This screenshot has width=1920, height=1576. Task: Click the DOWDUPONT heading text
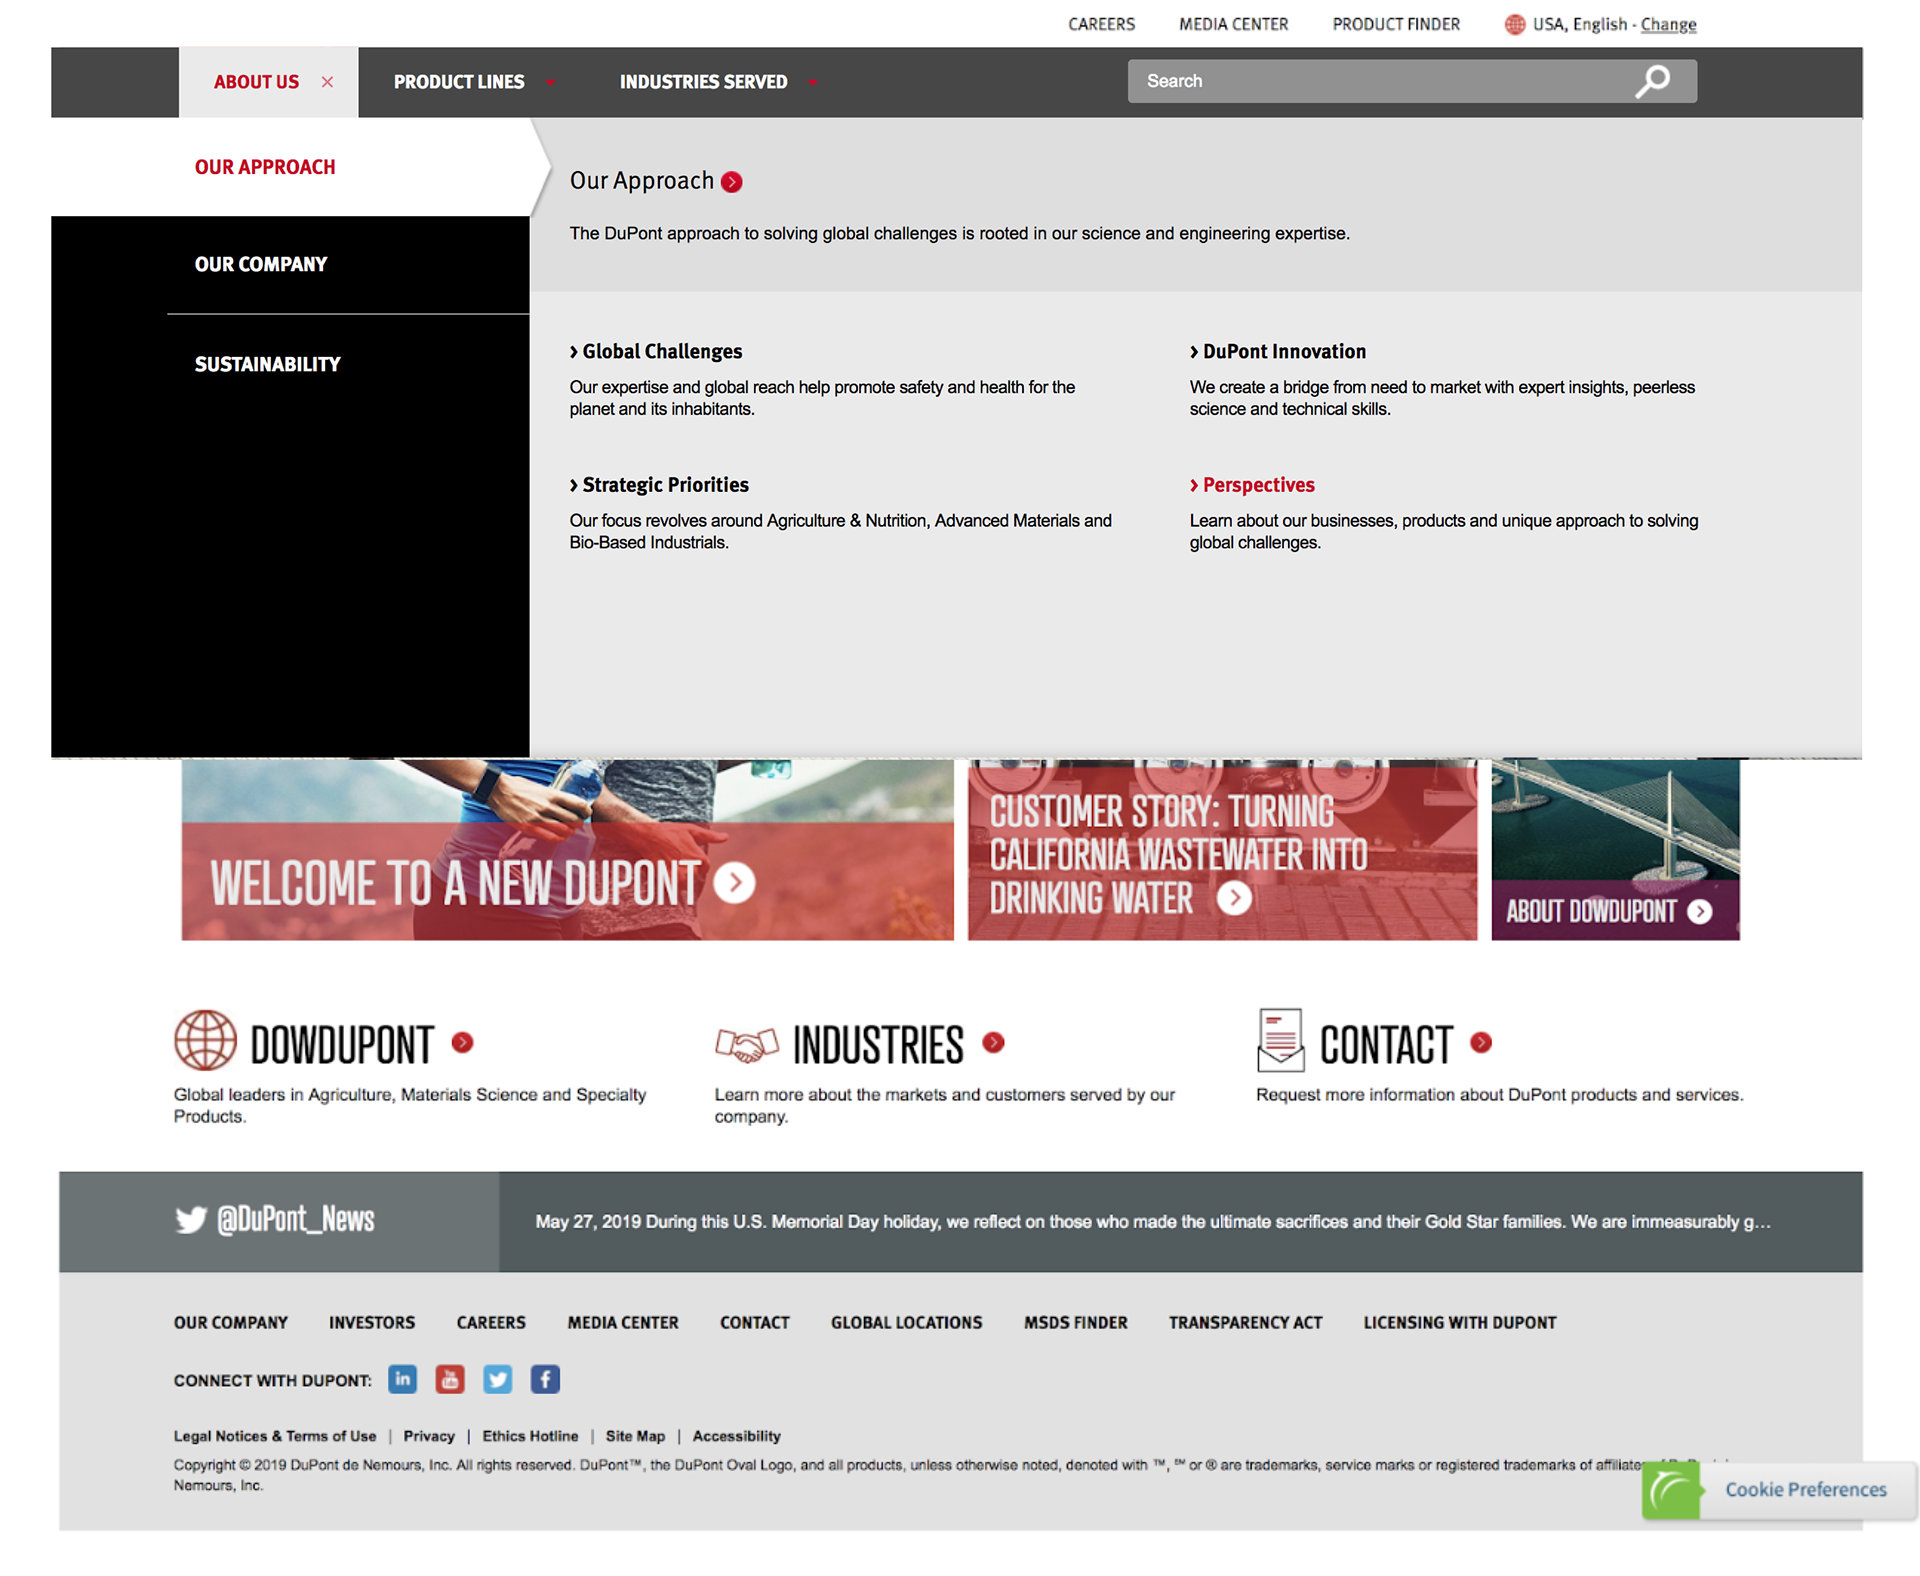(342, 1045)
